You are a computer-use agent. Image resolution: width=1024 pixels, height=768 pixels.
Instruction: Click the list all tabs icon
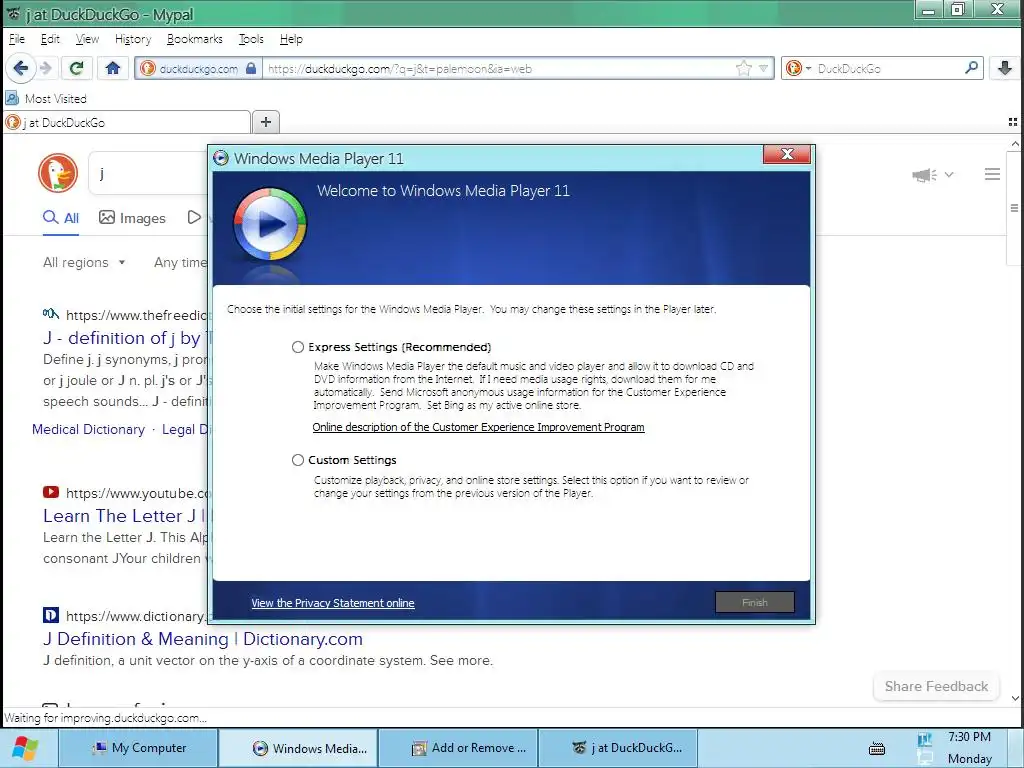(1013, 122)
